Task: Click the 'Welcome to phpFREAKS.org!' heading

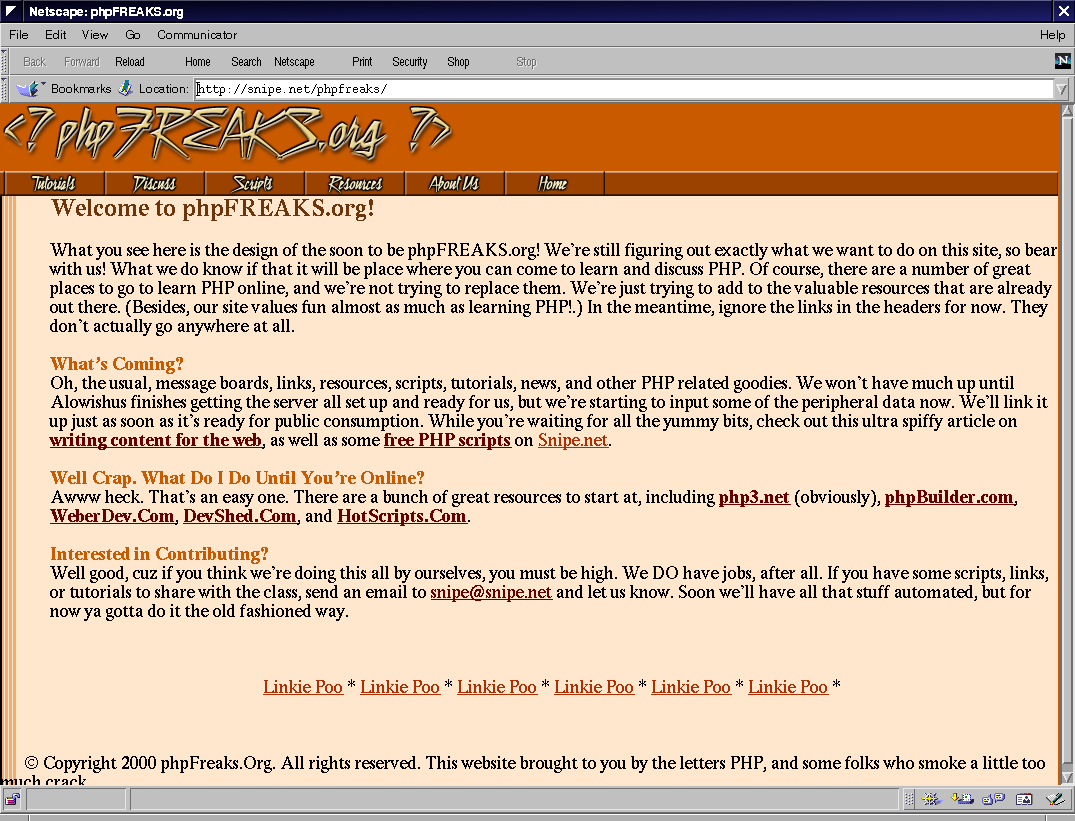Action: tap(213, 208)
